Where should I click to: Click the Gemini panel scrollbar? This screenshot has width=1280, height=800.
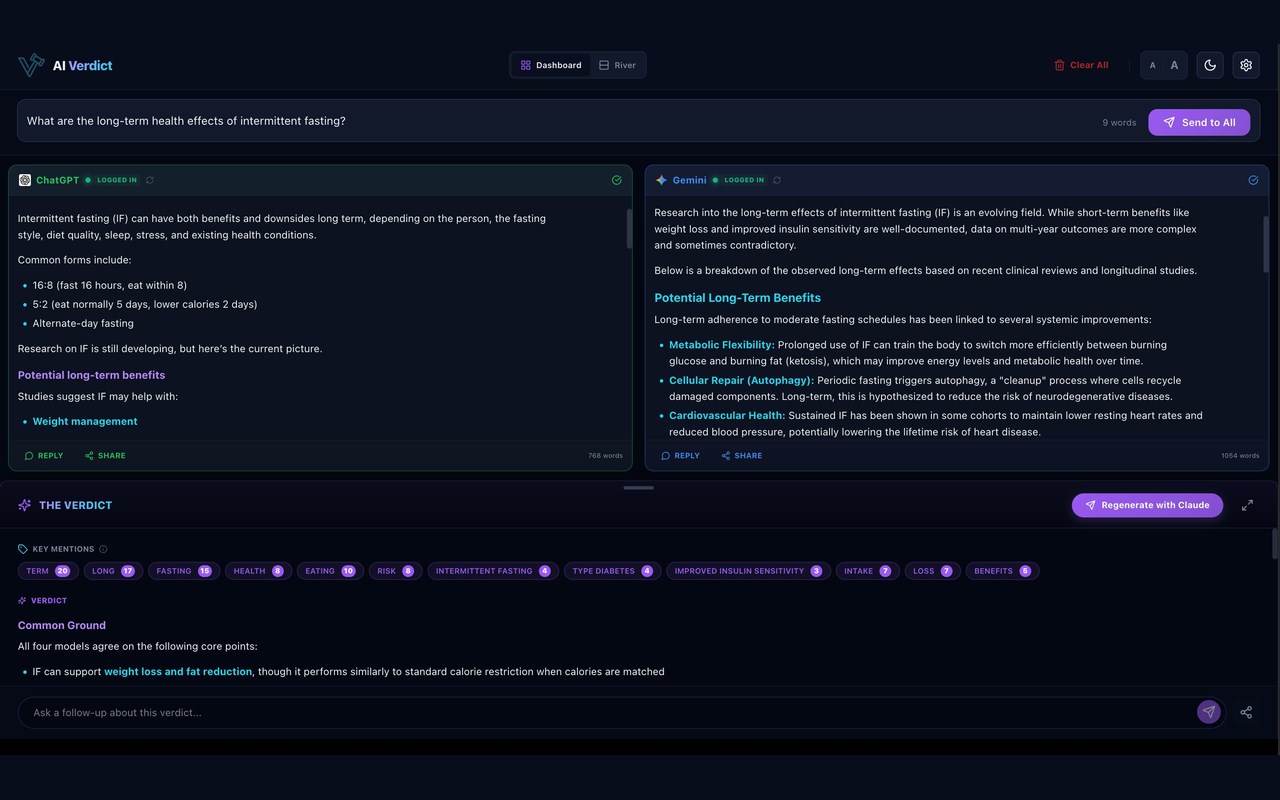pyautogui.click(x=1266, y=243)
